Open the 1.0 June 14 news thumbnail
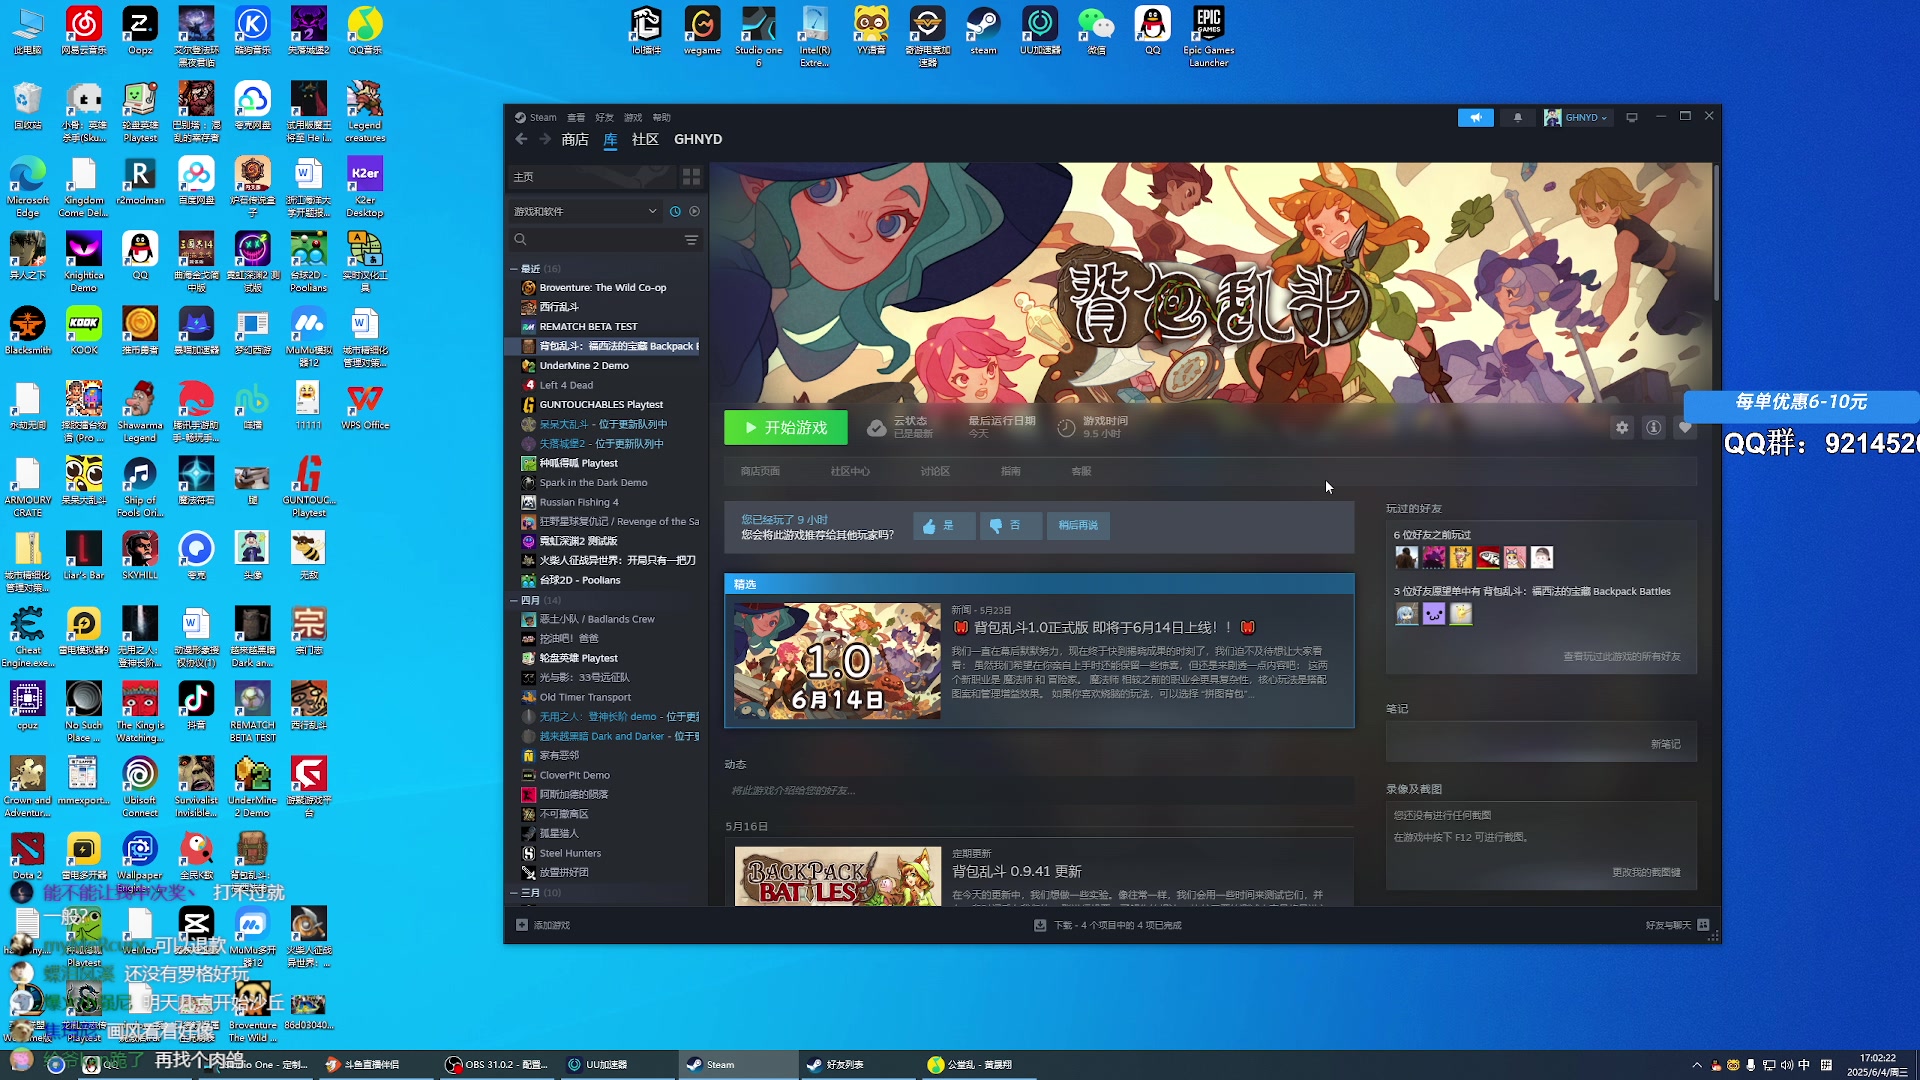 (x=837, y=661)
